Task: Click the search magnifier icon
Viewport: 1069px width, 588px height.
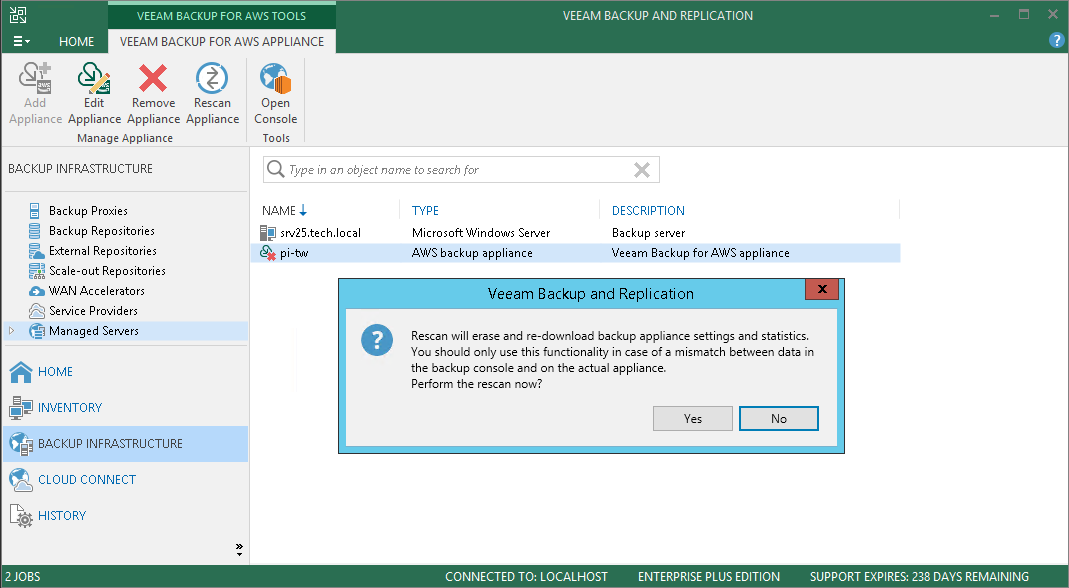Action: point(275,169)
